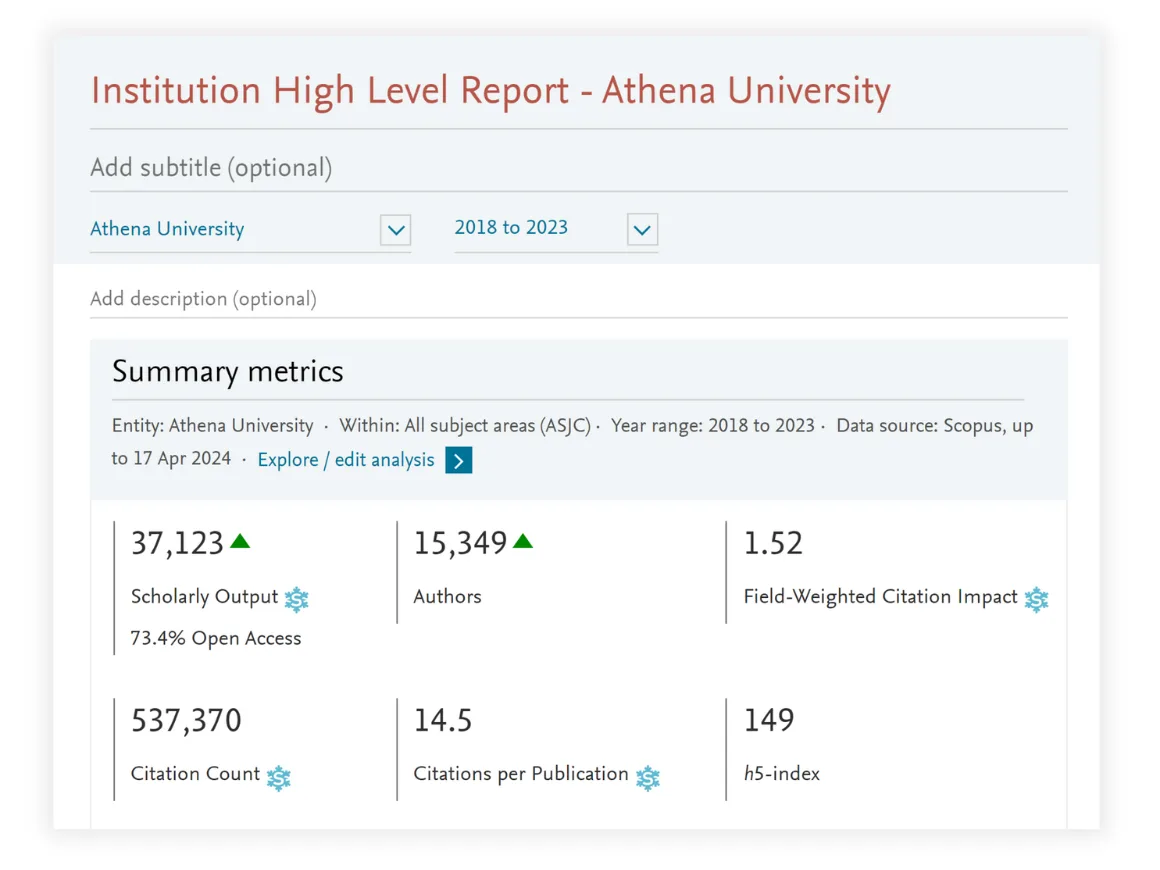The height and width of the screenshot is (870, 1160).
Task: Open the Athena University institution dropdown
Action: point(396,230)
